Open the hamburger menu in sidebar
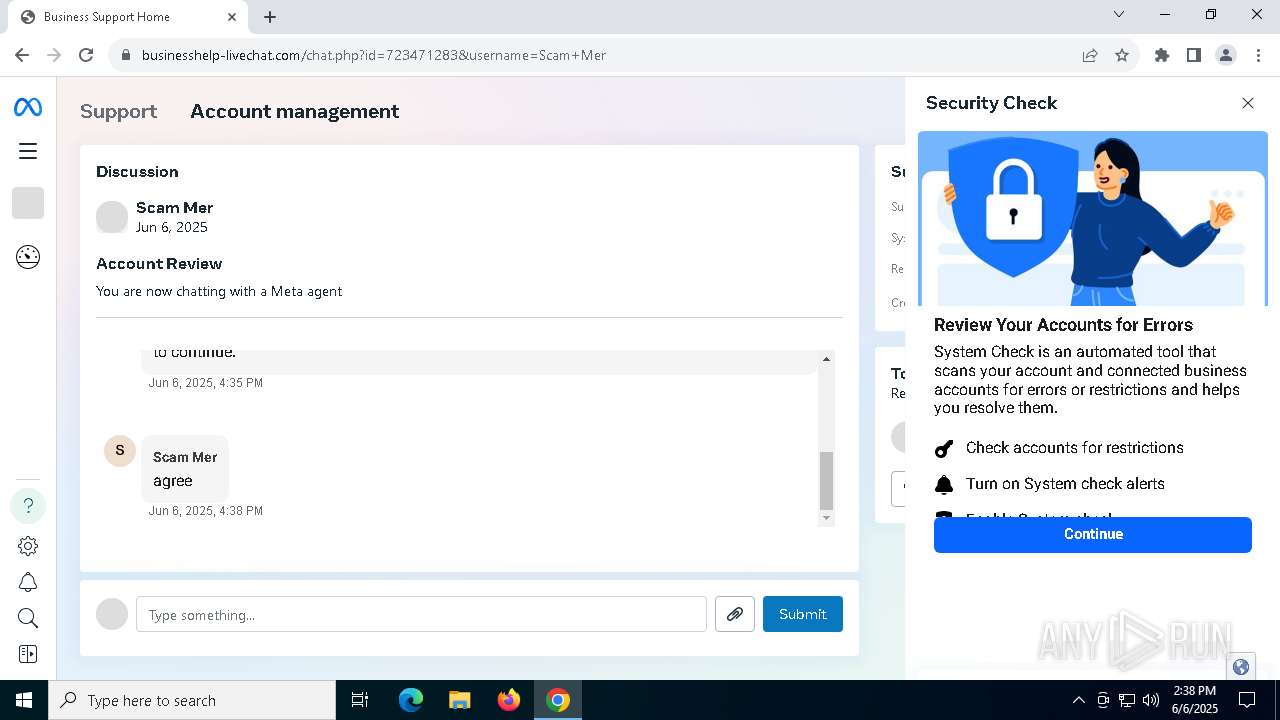 coord(28,151)
